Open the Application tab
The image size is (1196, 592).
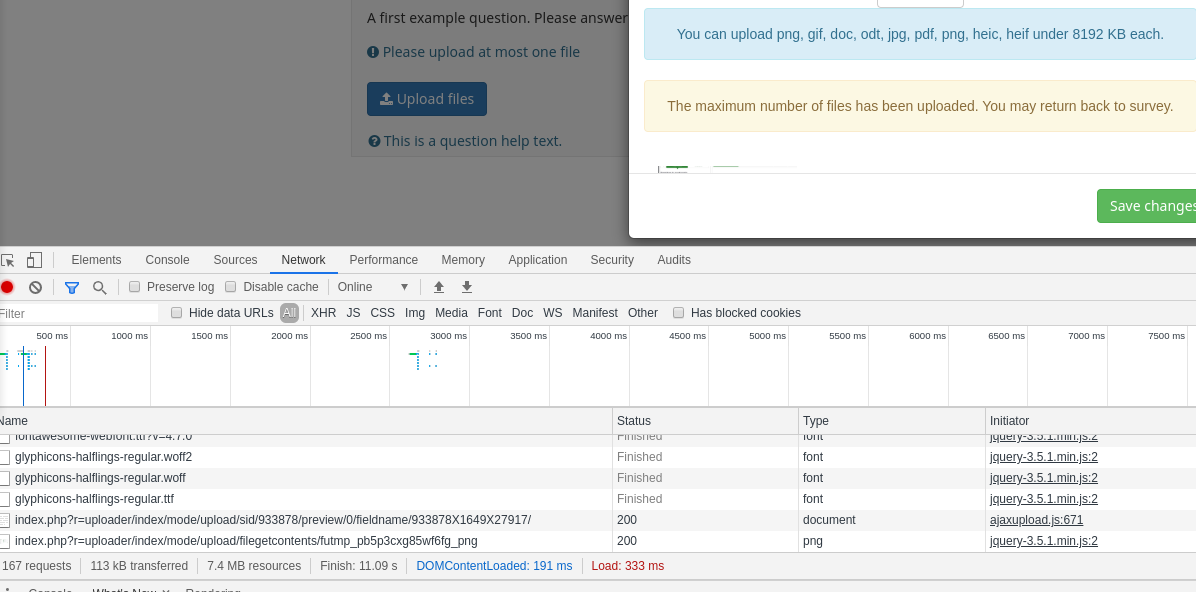pos(537,260)
